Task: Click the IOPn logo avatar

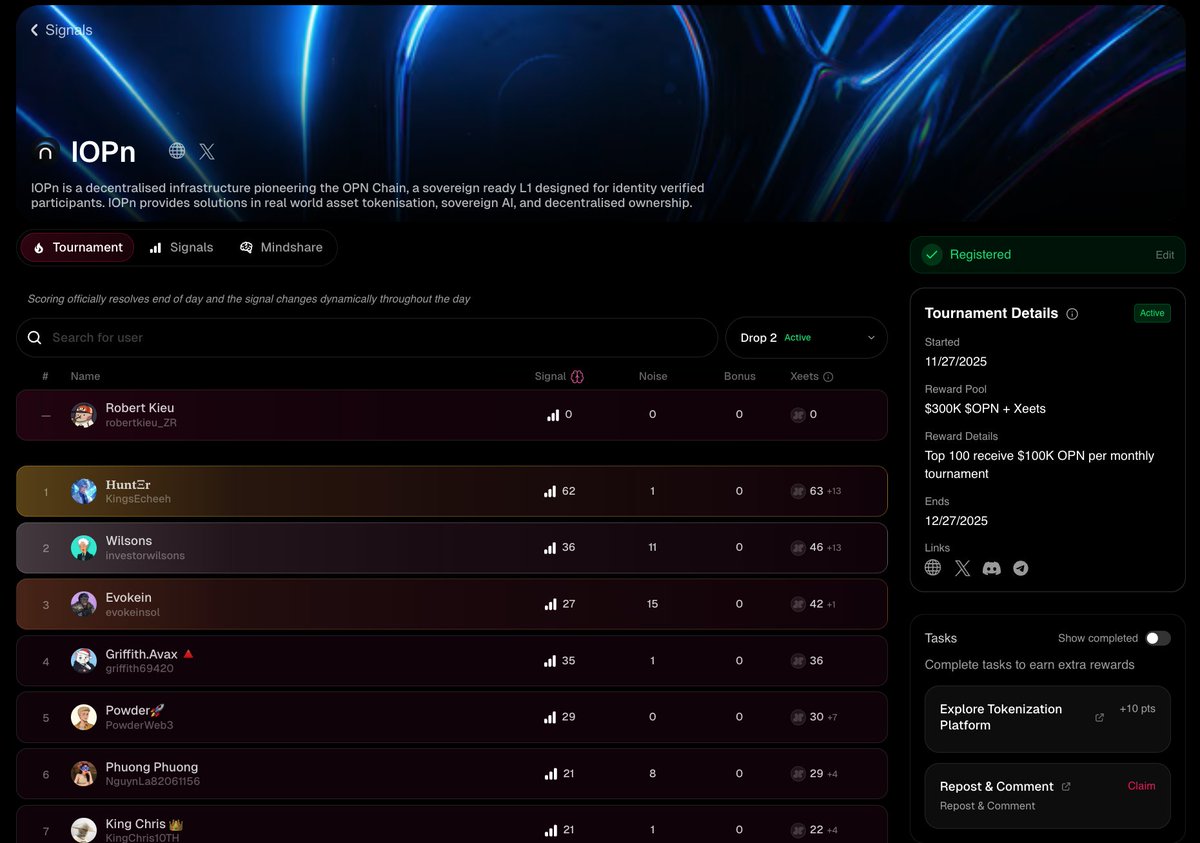Action: tap(46, 152)
